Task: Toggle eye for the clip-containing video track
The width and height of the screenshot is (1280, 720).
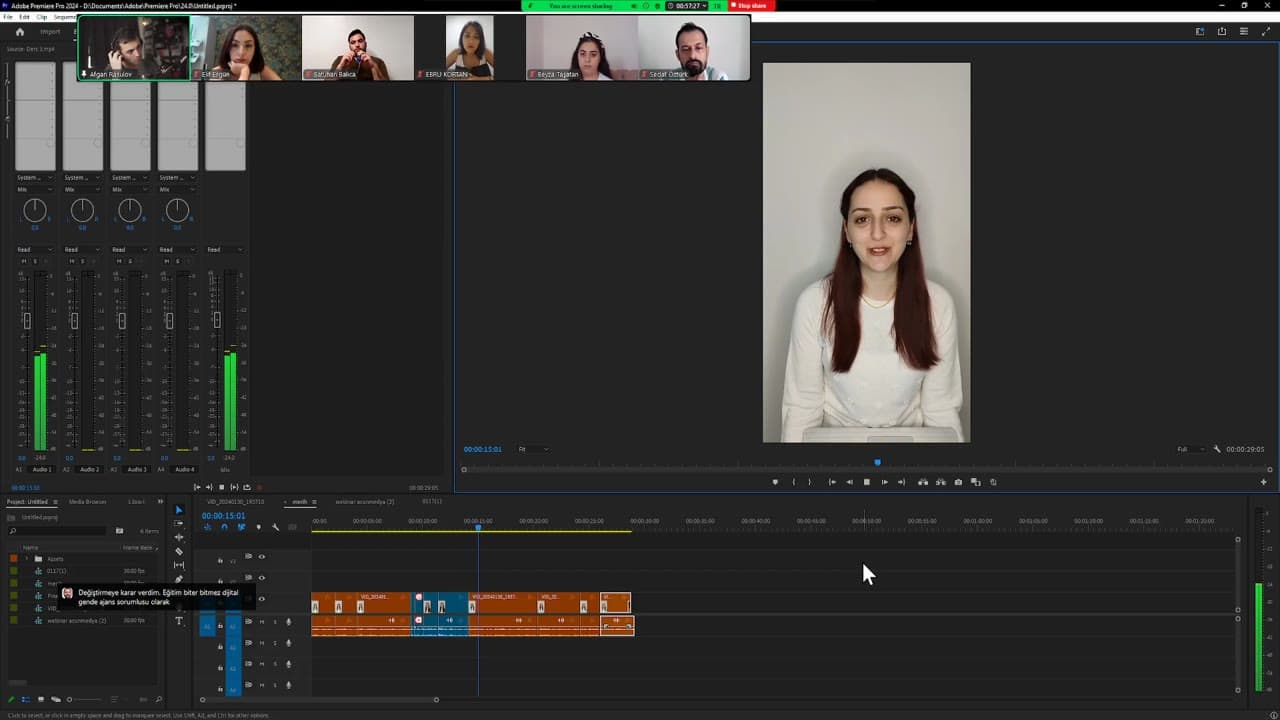Action: (x=262, y=599)
